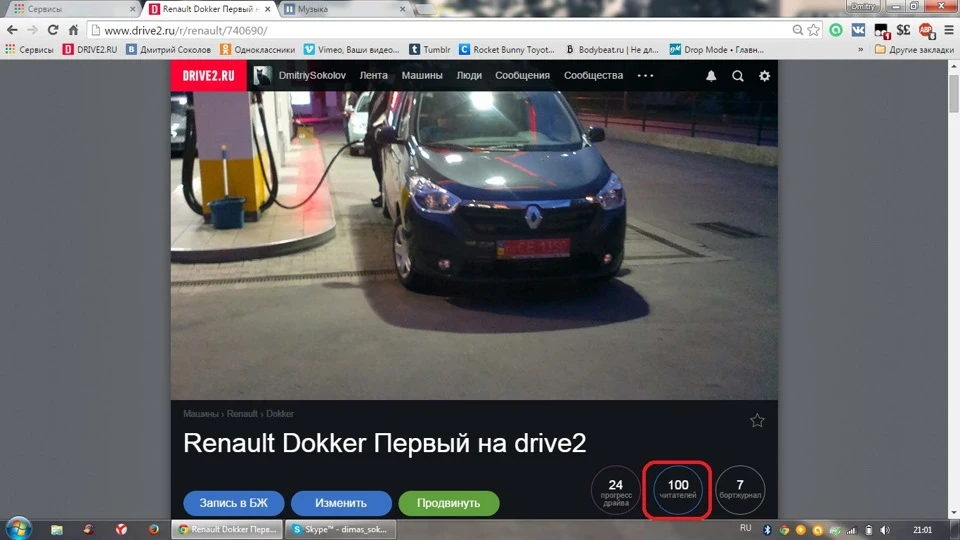Switch to the Skype taskbar window
The height and width of the screenshot is (540, 960).
tap(341, 530)
